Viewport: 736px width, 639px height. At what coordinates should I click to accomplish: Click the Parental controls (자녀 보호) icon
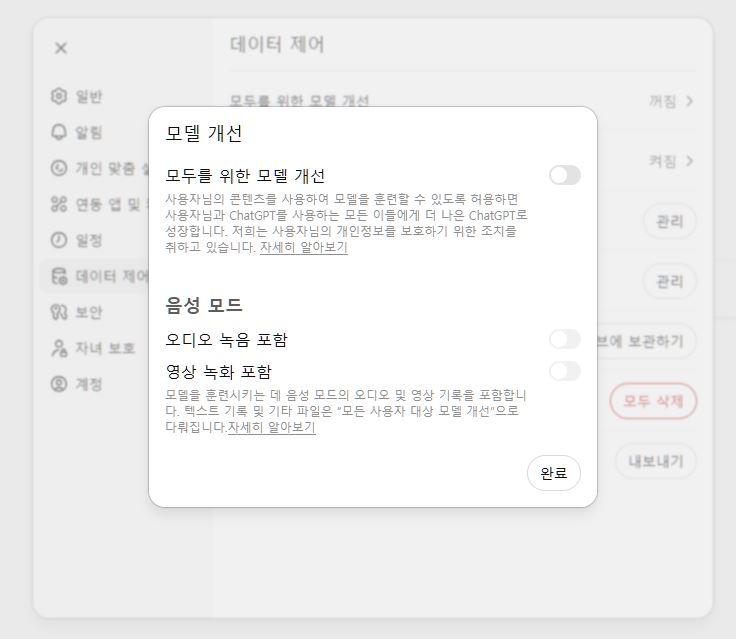(59, 348)
